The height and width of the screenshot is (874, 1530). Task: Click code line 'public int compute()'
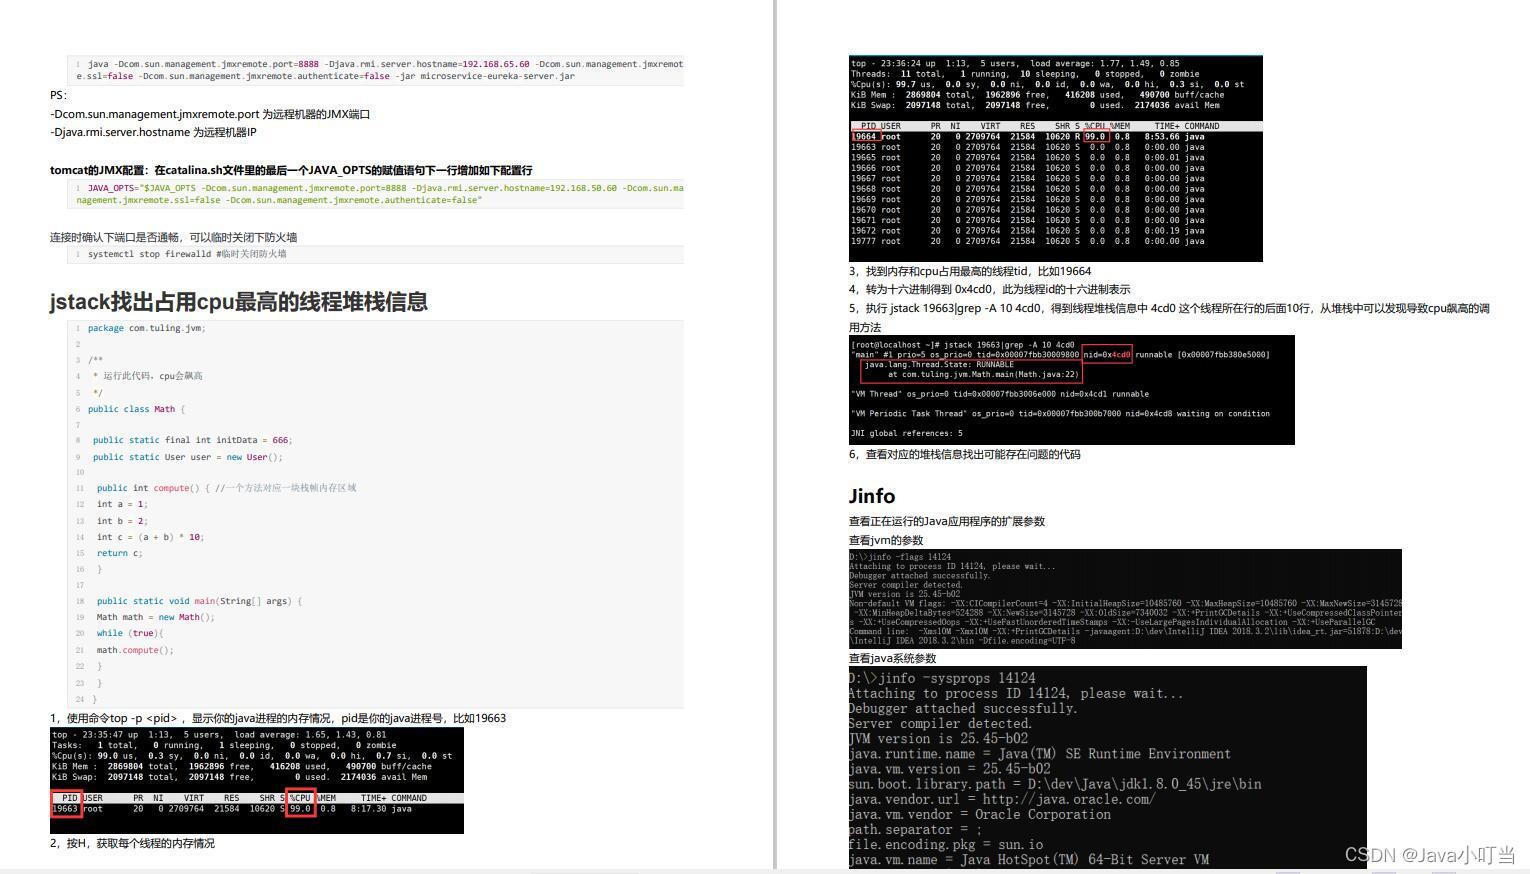226,488
